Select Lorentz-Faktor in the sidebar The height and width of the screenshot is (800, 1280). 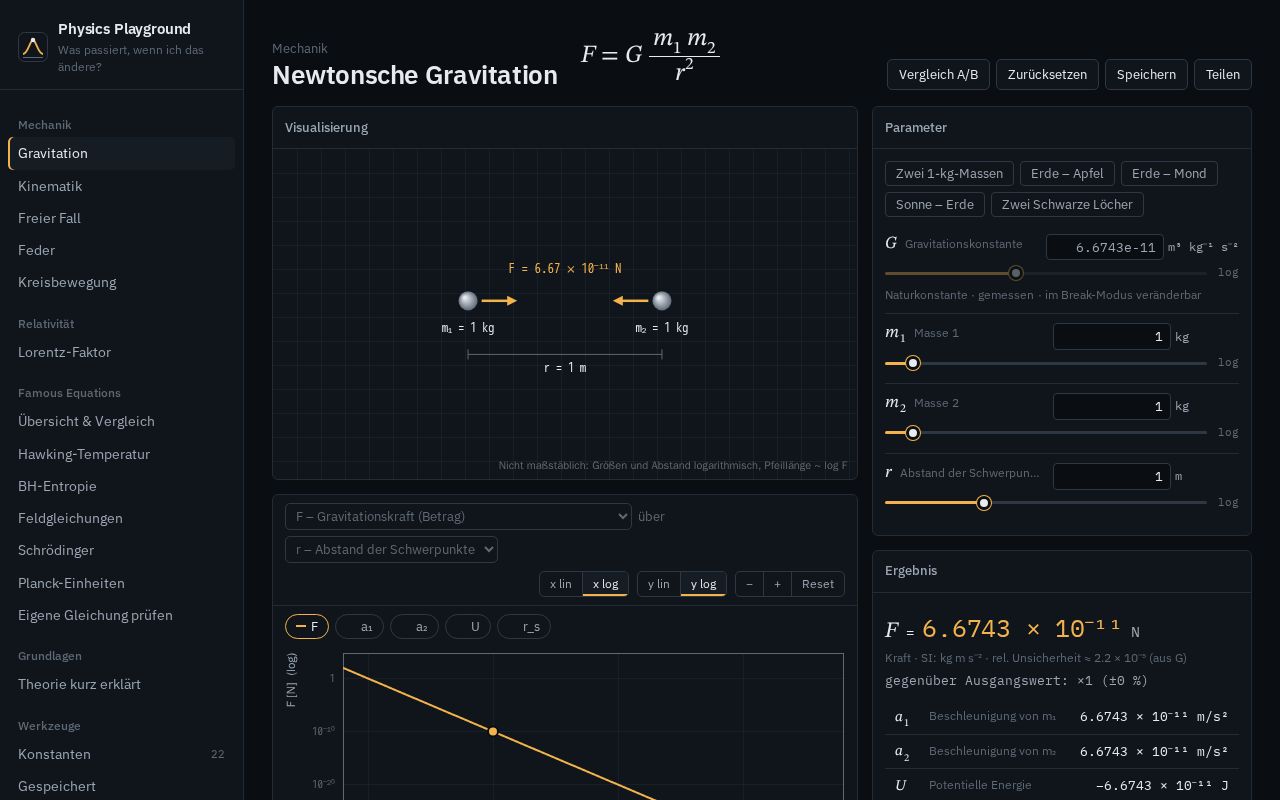pyautogui.click(x=122, y=352)
